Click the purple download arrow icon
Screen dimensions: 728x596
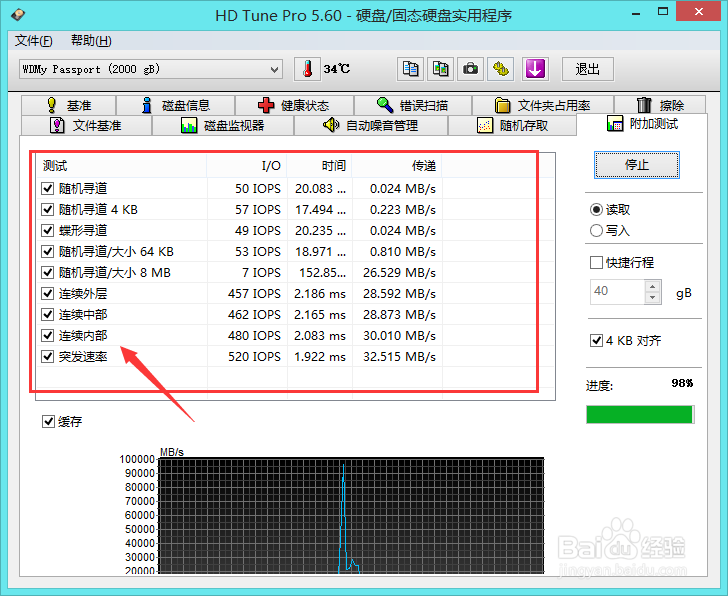tap(535, 69)
